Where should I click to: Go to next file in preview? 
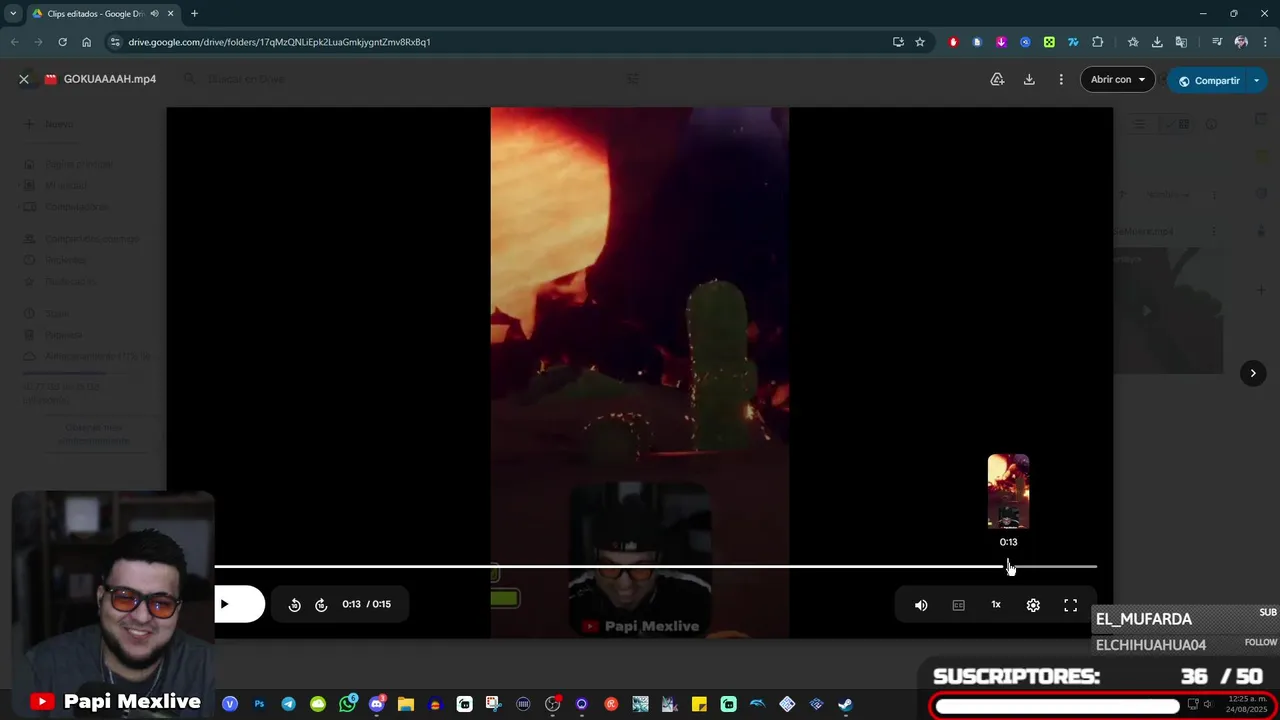click(x=1253, y=373)
